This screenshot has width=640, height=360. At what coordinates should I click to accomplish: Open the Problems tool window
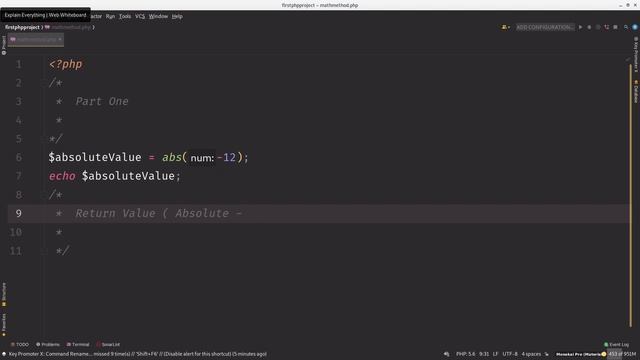point(48,344)
